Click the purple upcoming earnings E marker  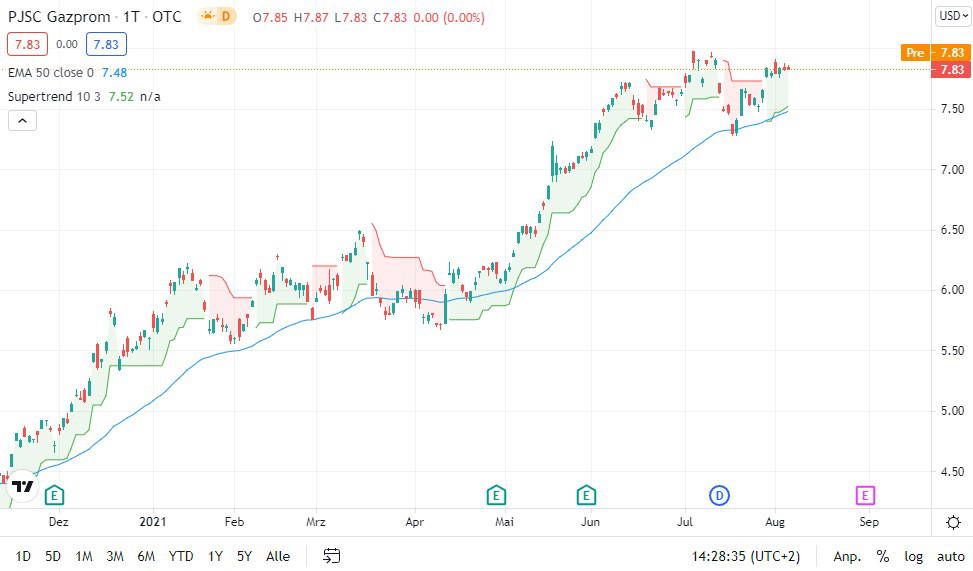[x=865, y=495]
